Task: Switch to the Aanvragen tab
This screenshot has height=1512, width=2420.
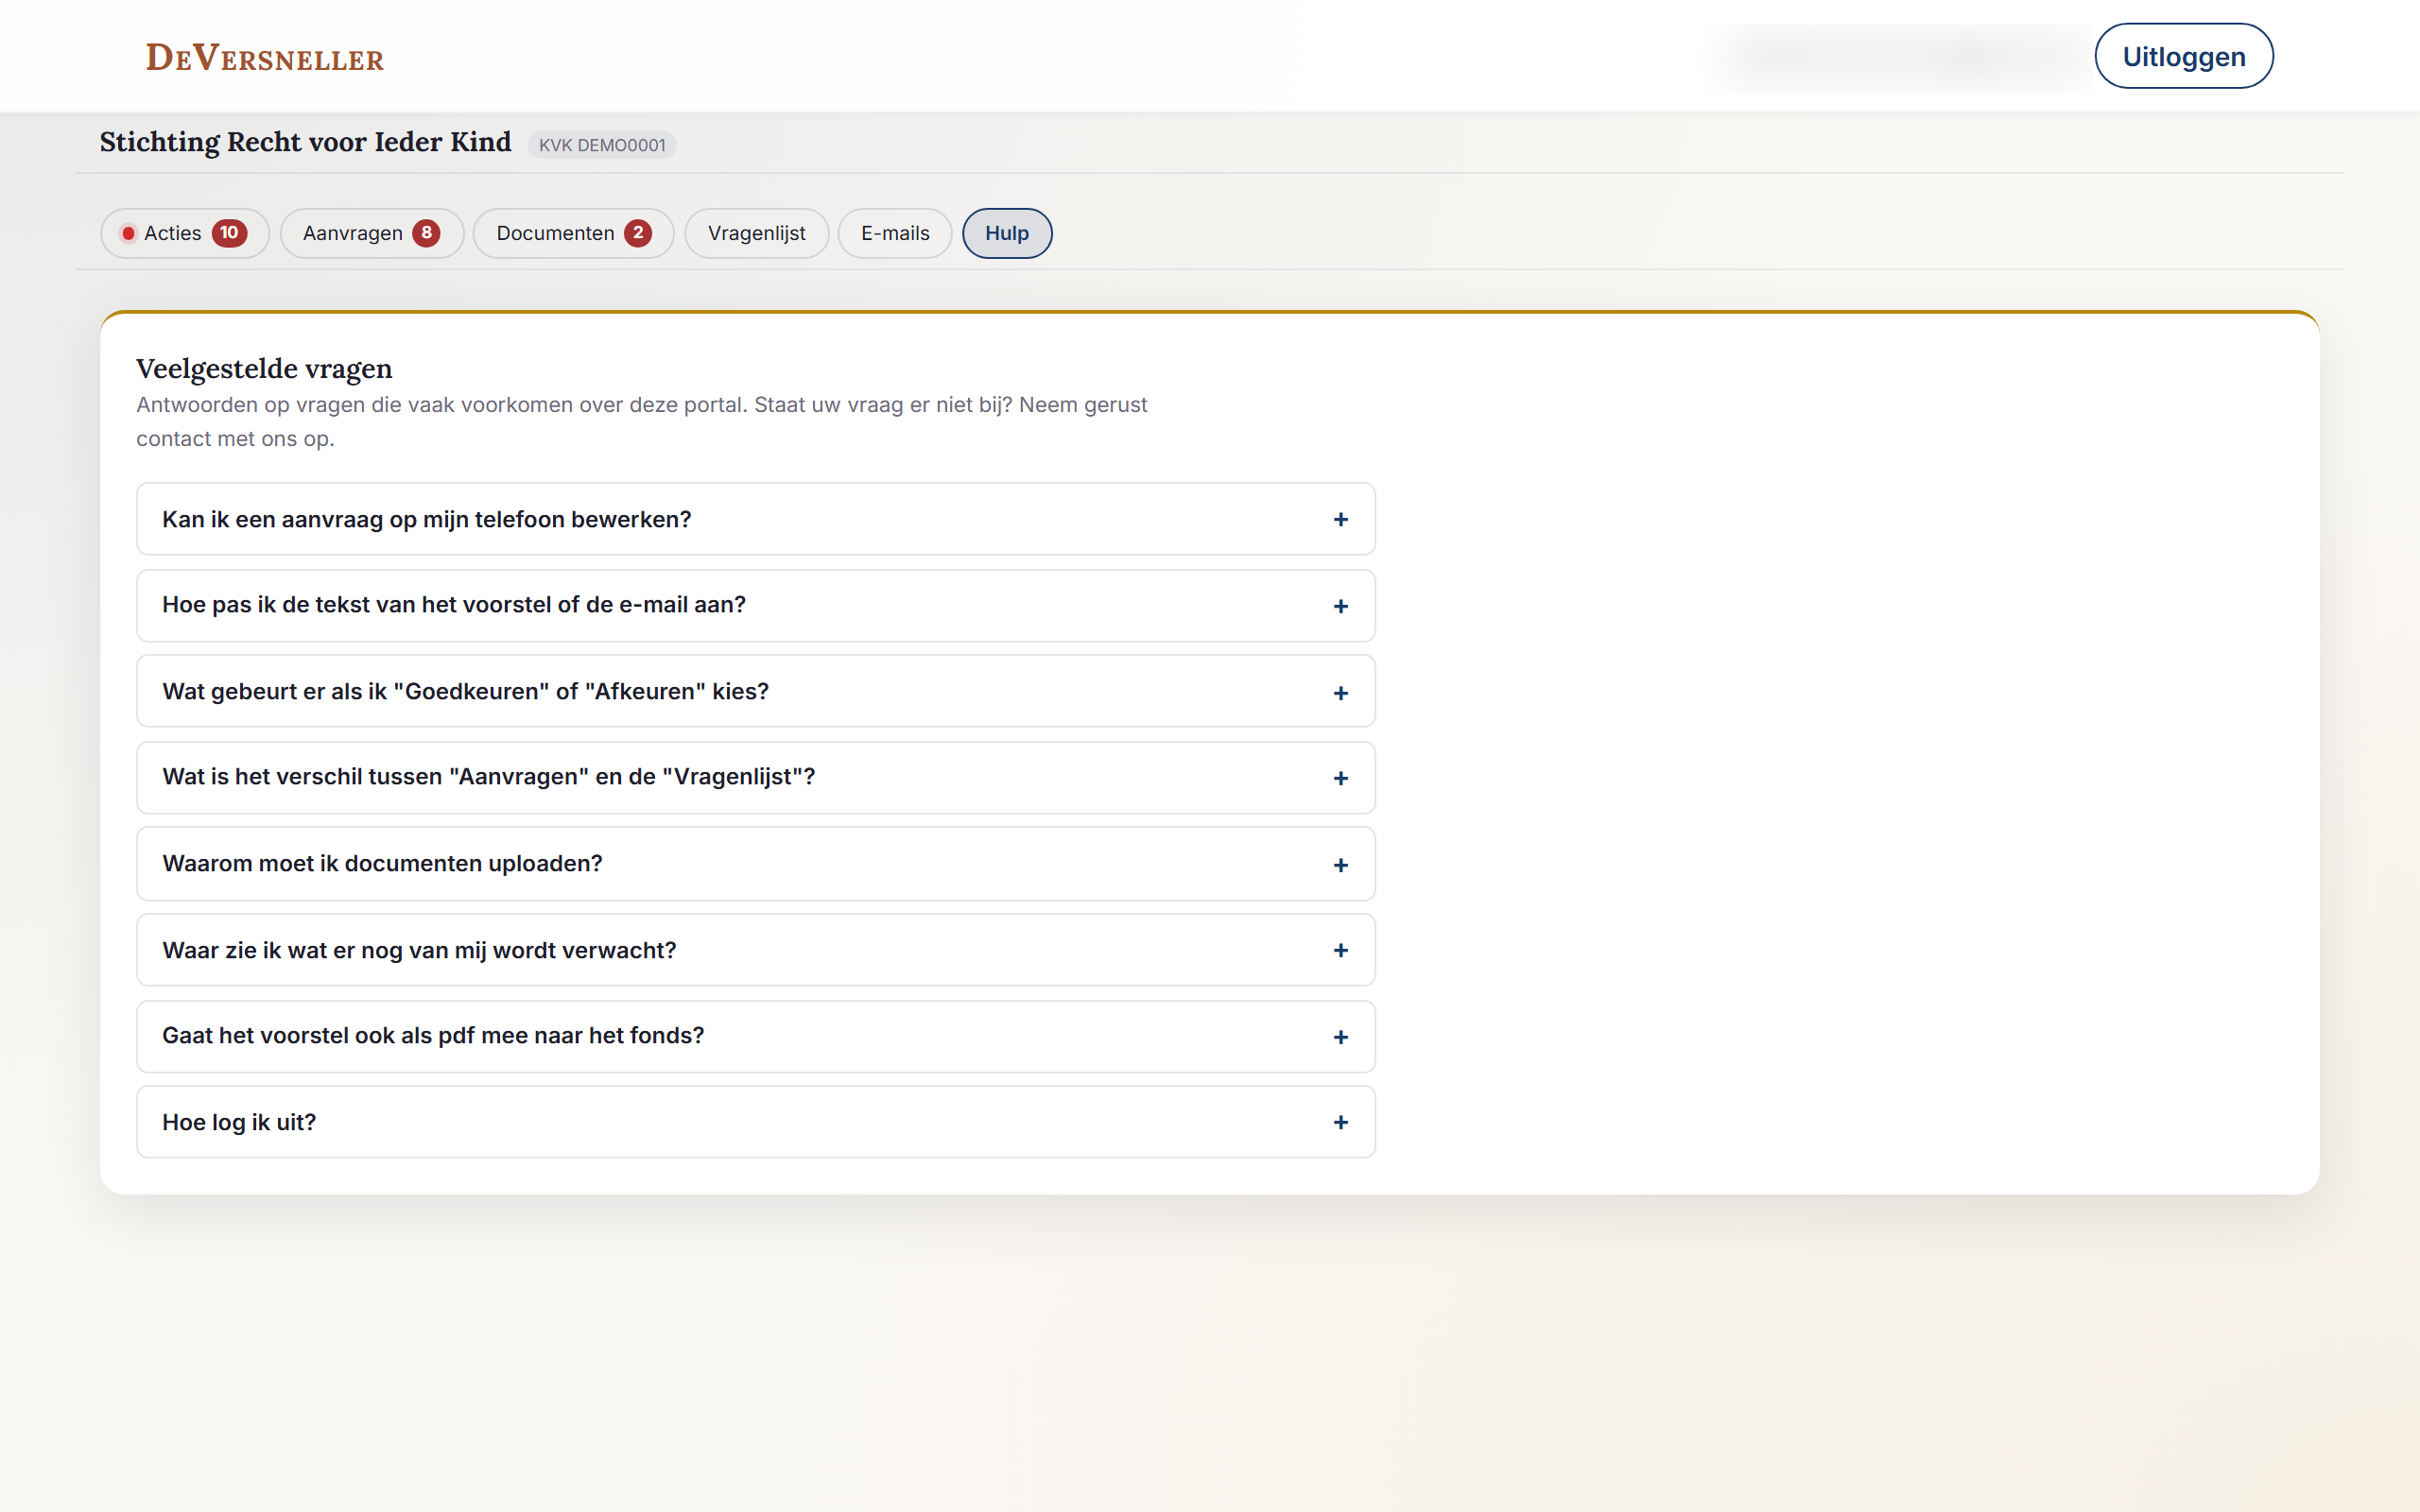Action: coord(372,233)
